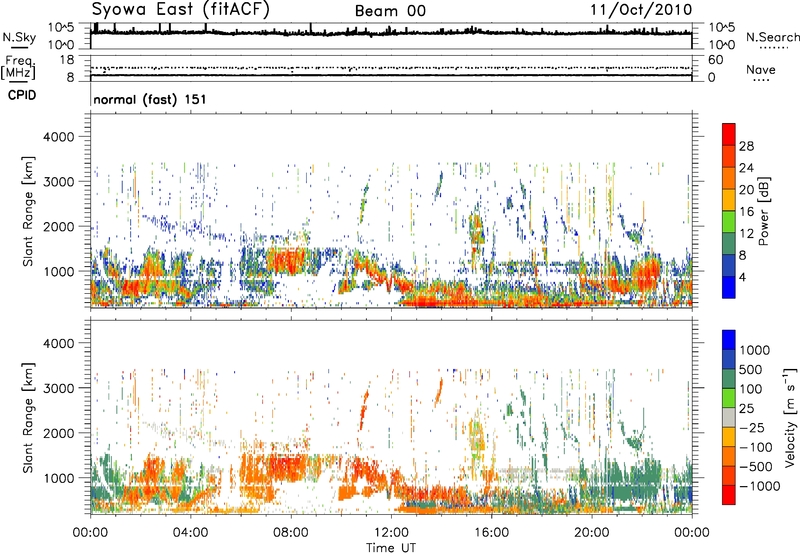Click the "100" velocity colorbar label

pyautogui.click(x=751, y=389)
